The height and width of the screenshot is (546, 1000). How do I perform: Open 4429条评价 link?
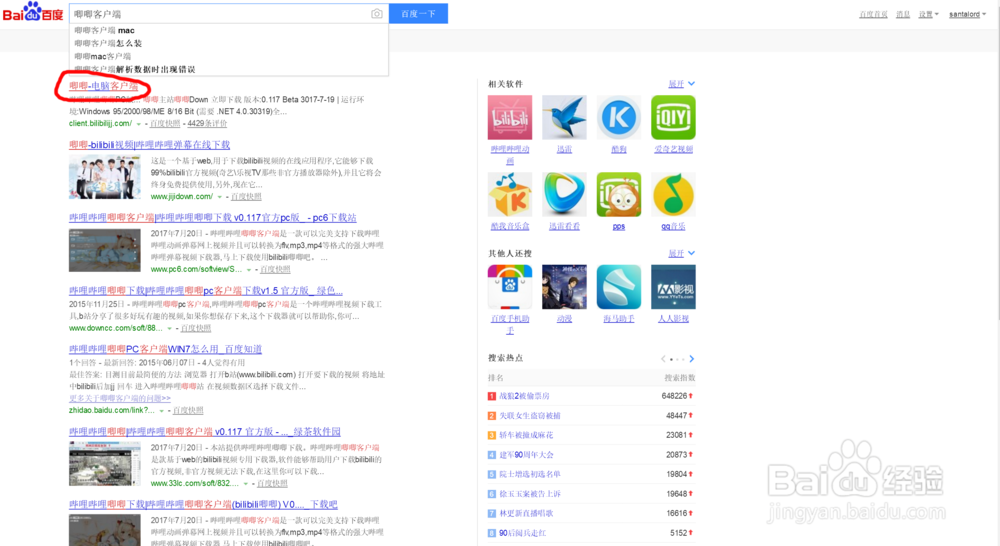(x=207, y=124)
